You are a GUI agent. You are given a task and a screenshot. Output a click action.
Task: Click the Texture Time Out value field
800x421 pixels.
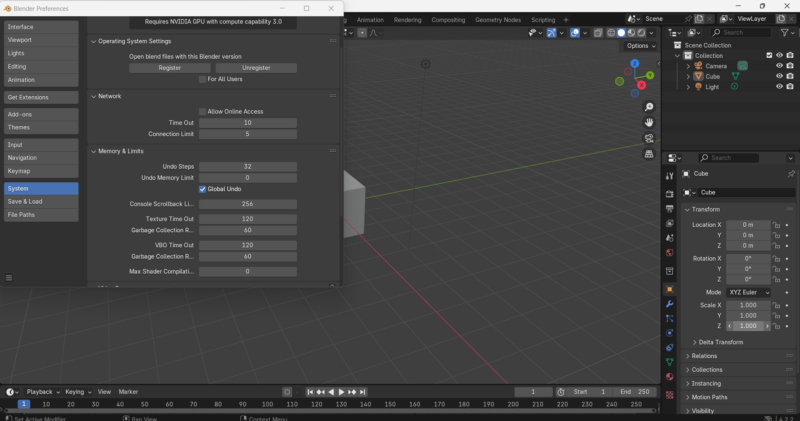248,218
